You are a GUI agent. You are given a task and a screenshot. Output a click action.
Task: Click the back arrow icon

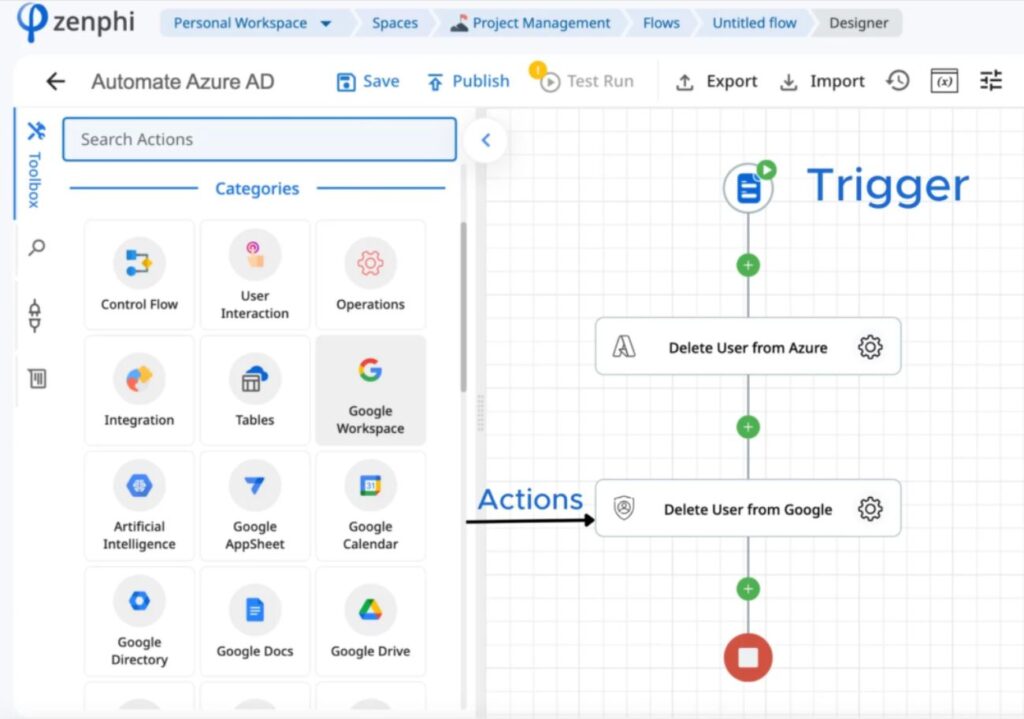pos(56,82)
